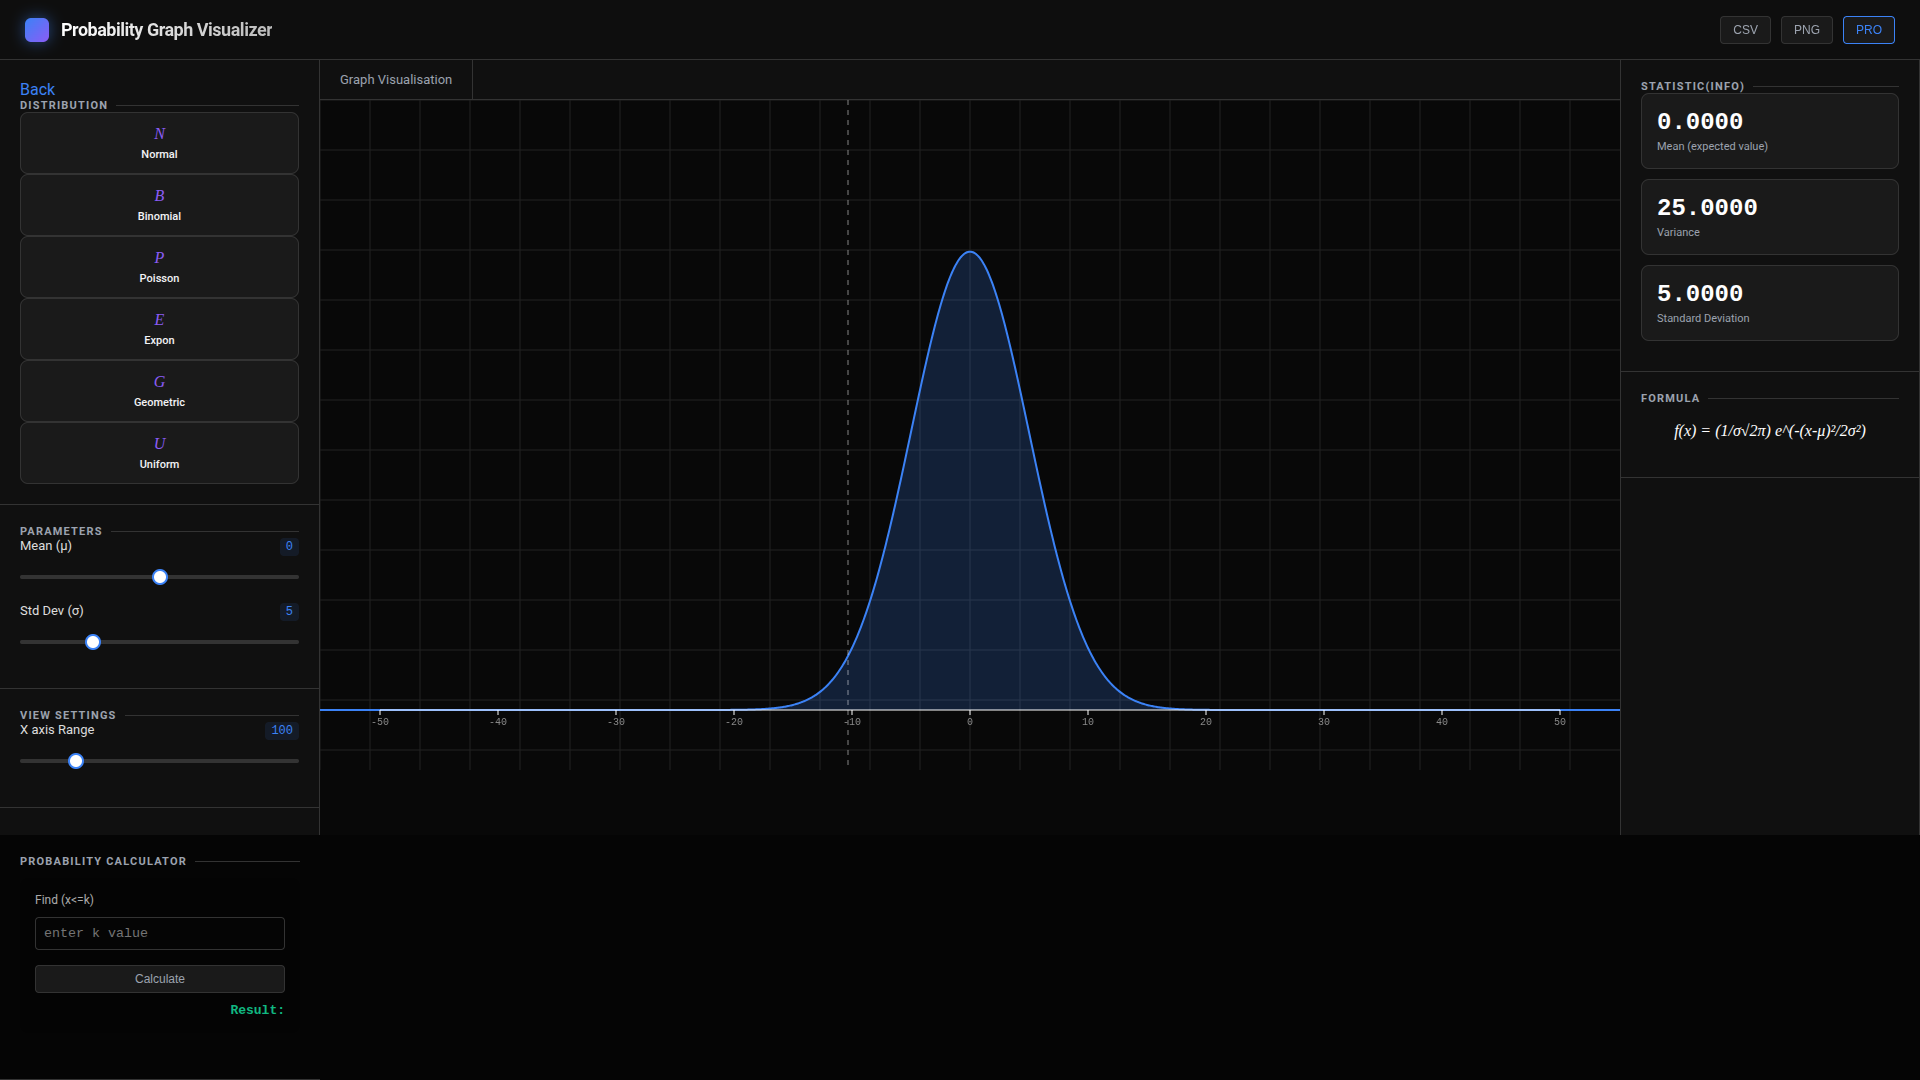Screen dimensions: 1920x1080
Task: Select the Normal distribution card
Action: (159, 143)
